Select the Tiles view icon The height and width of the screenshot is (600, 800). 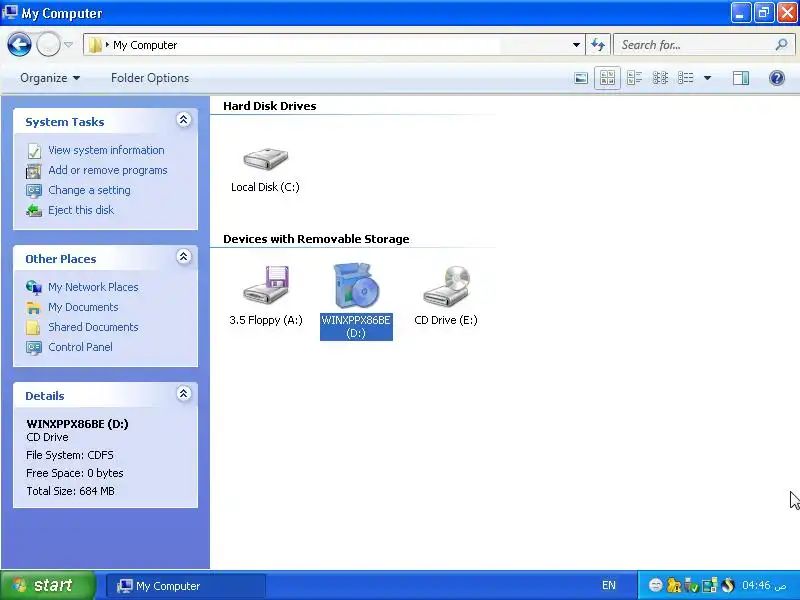[x=634, y=78]
